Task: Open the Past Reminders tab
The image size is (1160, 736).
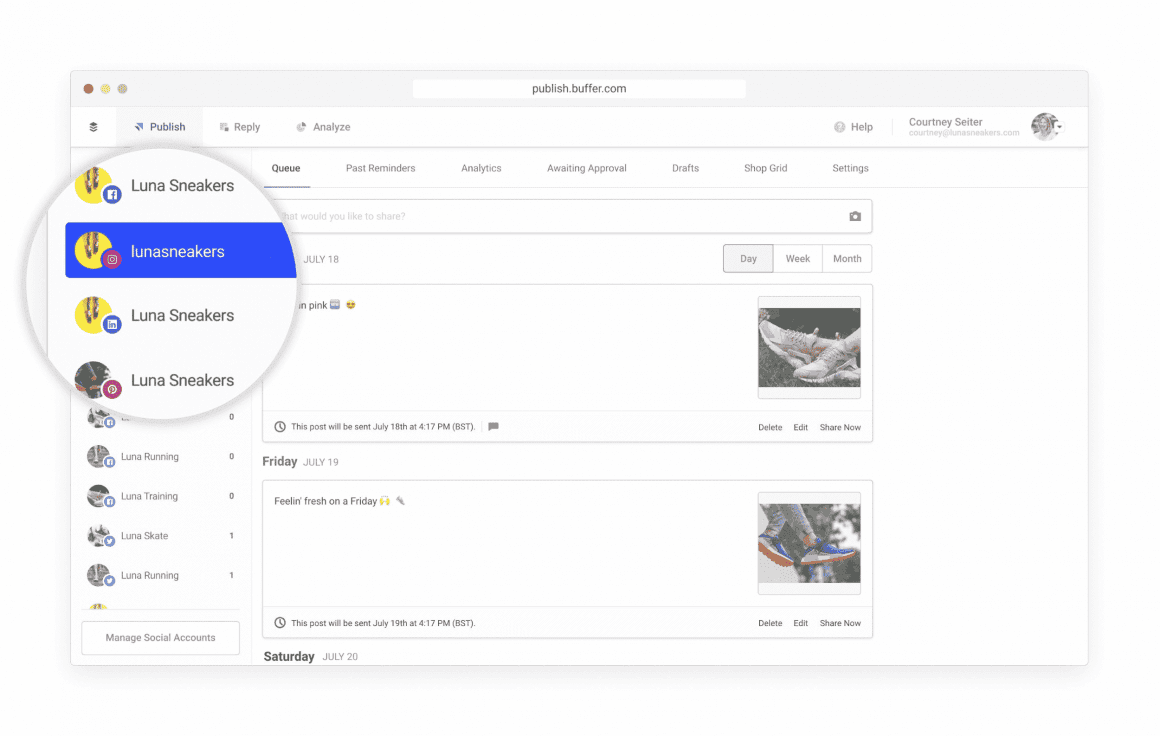Action: click(x=380, y=168)
